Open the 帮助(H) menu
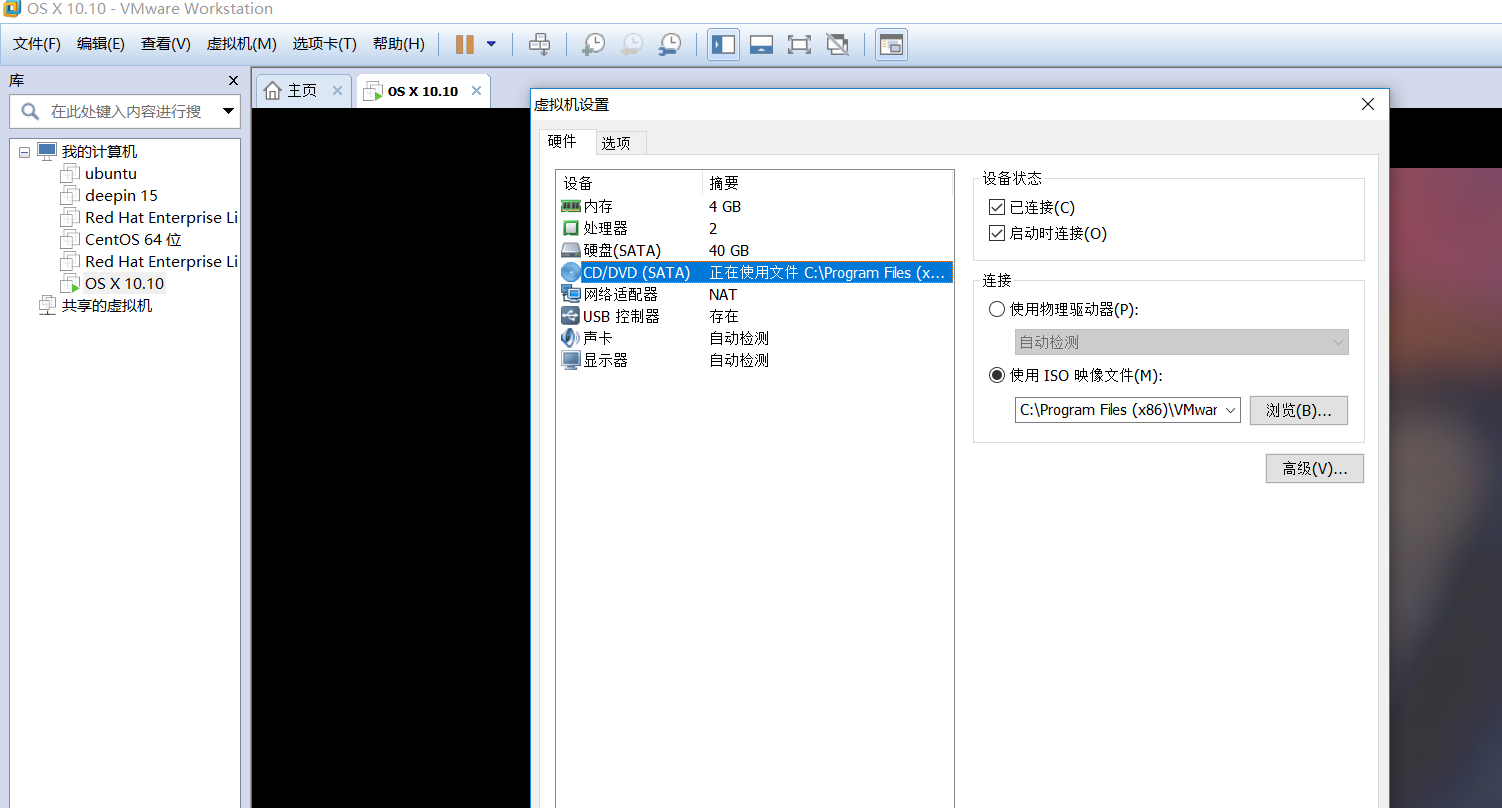 click(399, 44)
